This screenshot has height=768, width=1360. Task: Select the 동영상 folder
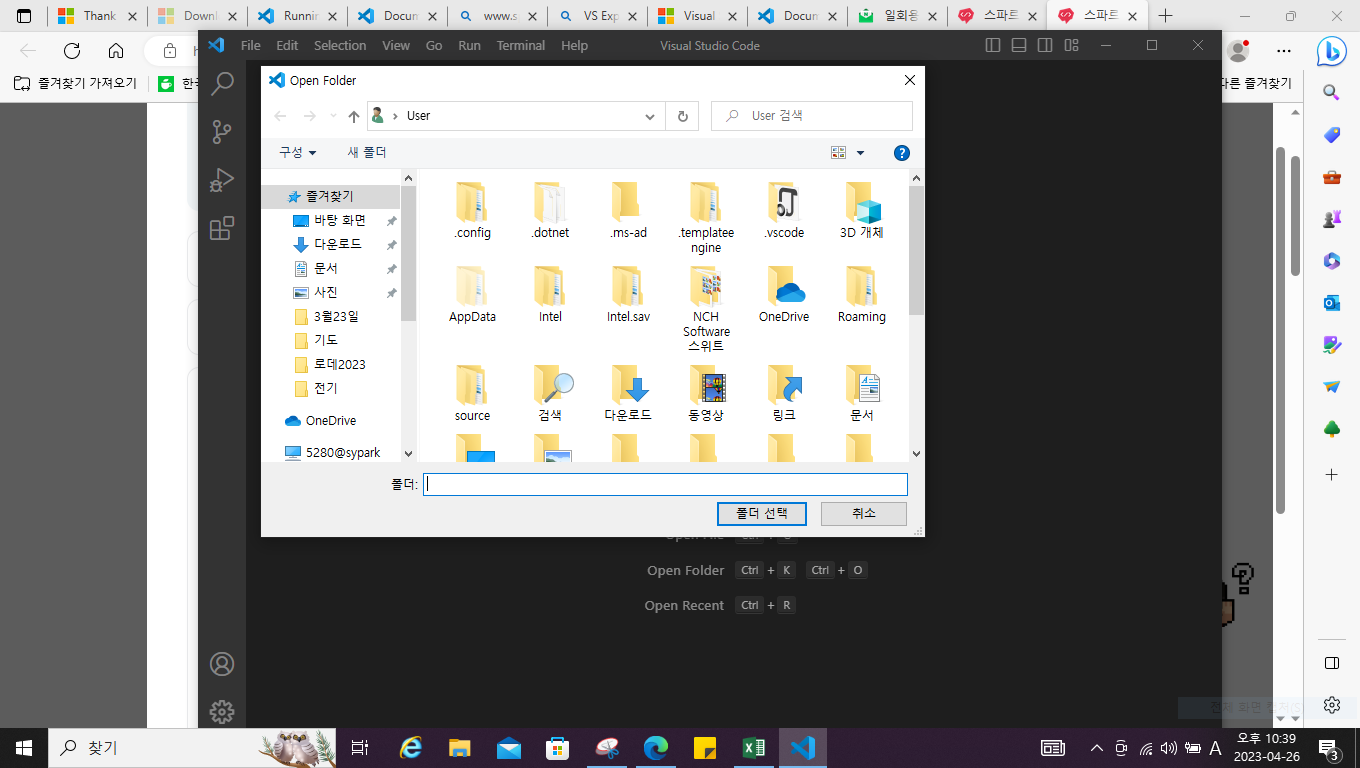706,393
